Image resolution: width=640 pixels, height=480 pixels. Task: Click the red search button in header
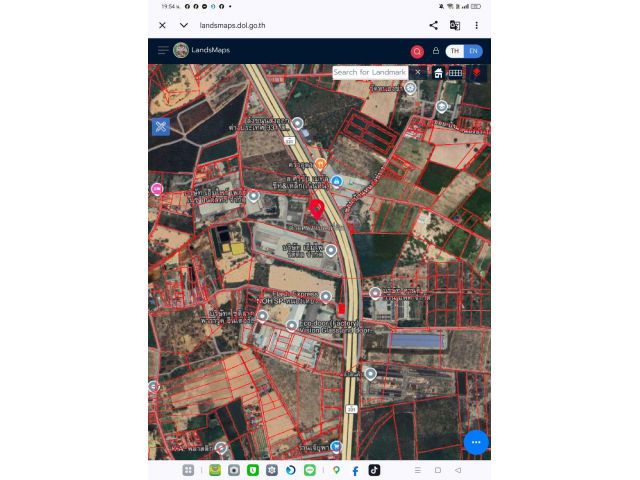click(x=417, y=51)
